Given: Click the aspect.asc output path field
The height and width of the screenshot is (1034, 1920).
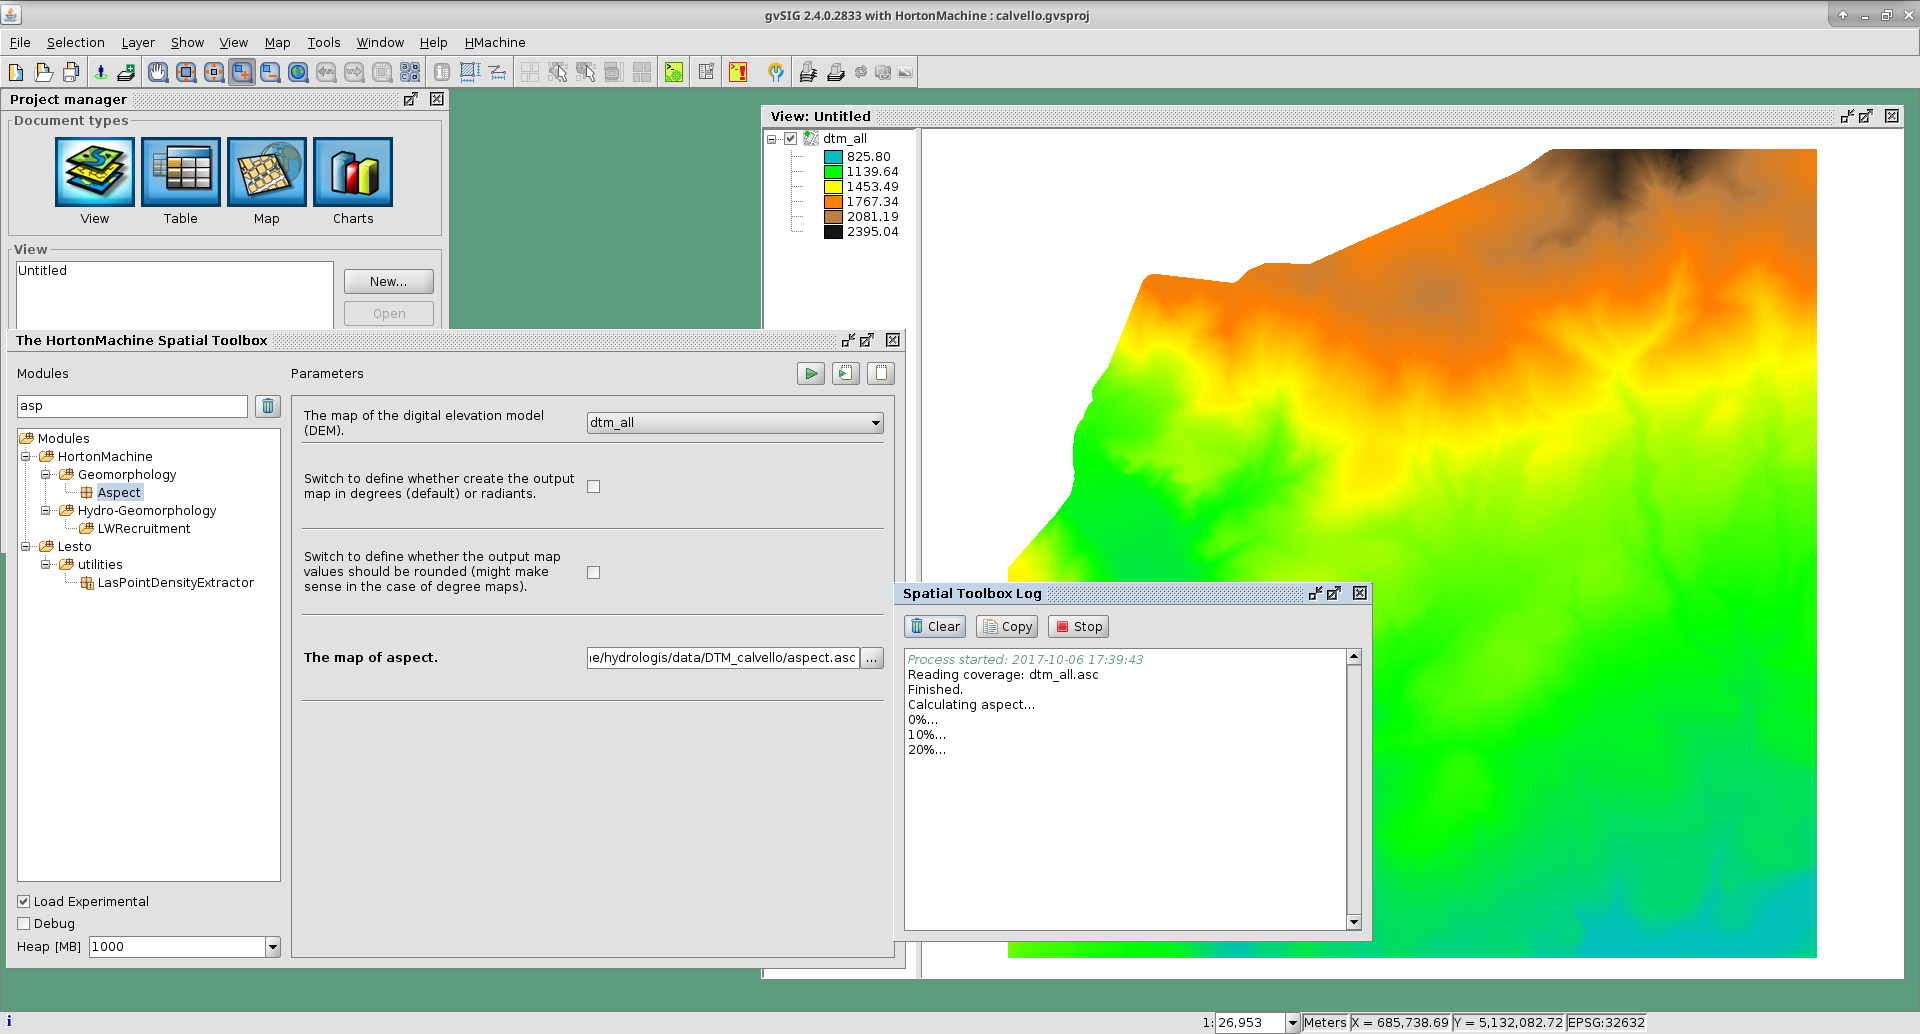Looking at the screenshot, I should tap(723, 658).
